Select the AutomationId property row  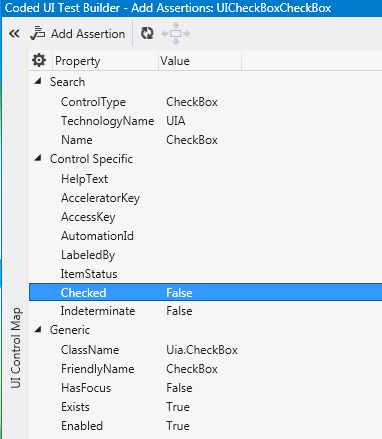coord(205,236)
